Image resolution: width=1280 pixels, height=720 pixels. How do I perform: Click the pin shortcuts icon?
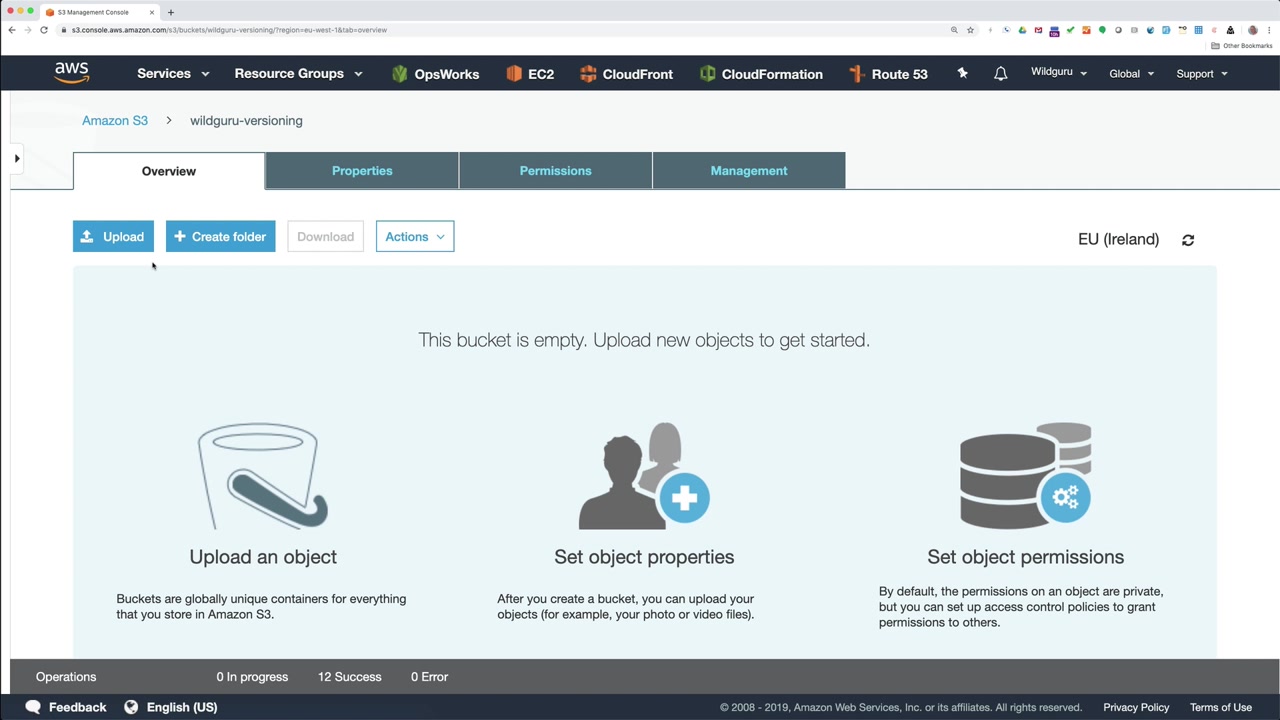(962, 73)
